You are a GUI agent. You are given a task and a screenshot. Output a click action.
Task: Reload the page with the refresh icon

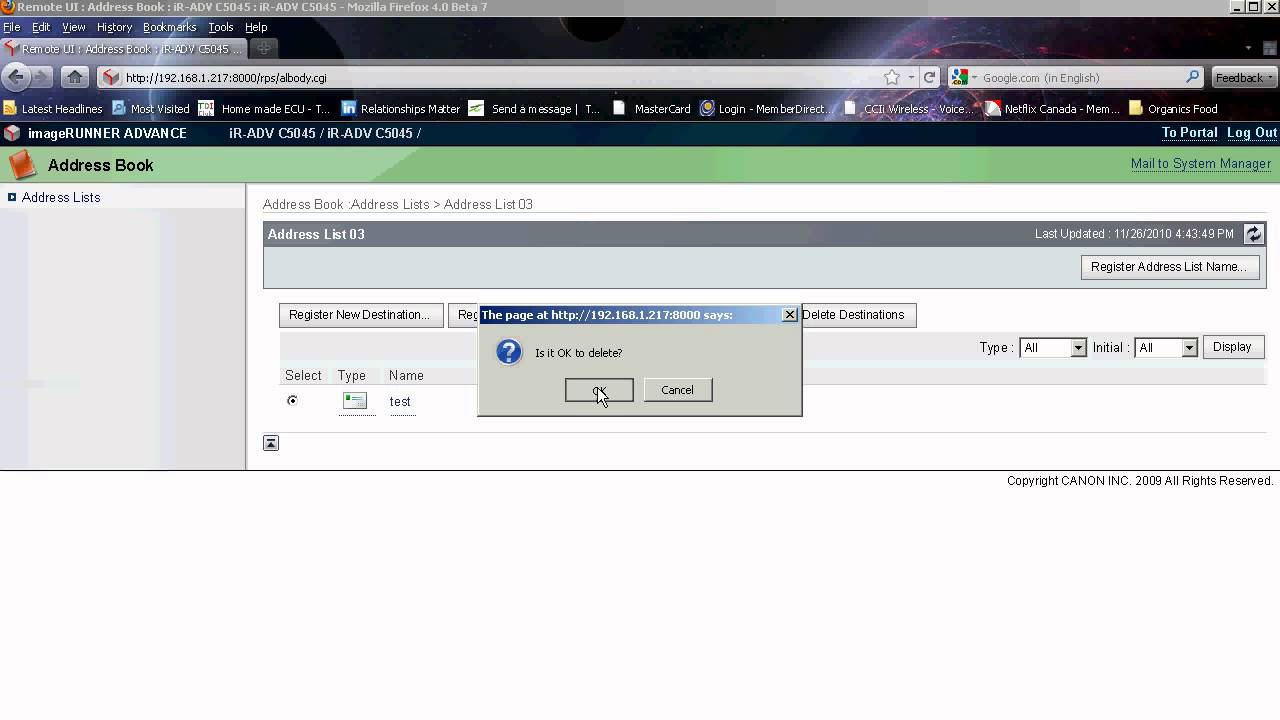tap(930, 77)
